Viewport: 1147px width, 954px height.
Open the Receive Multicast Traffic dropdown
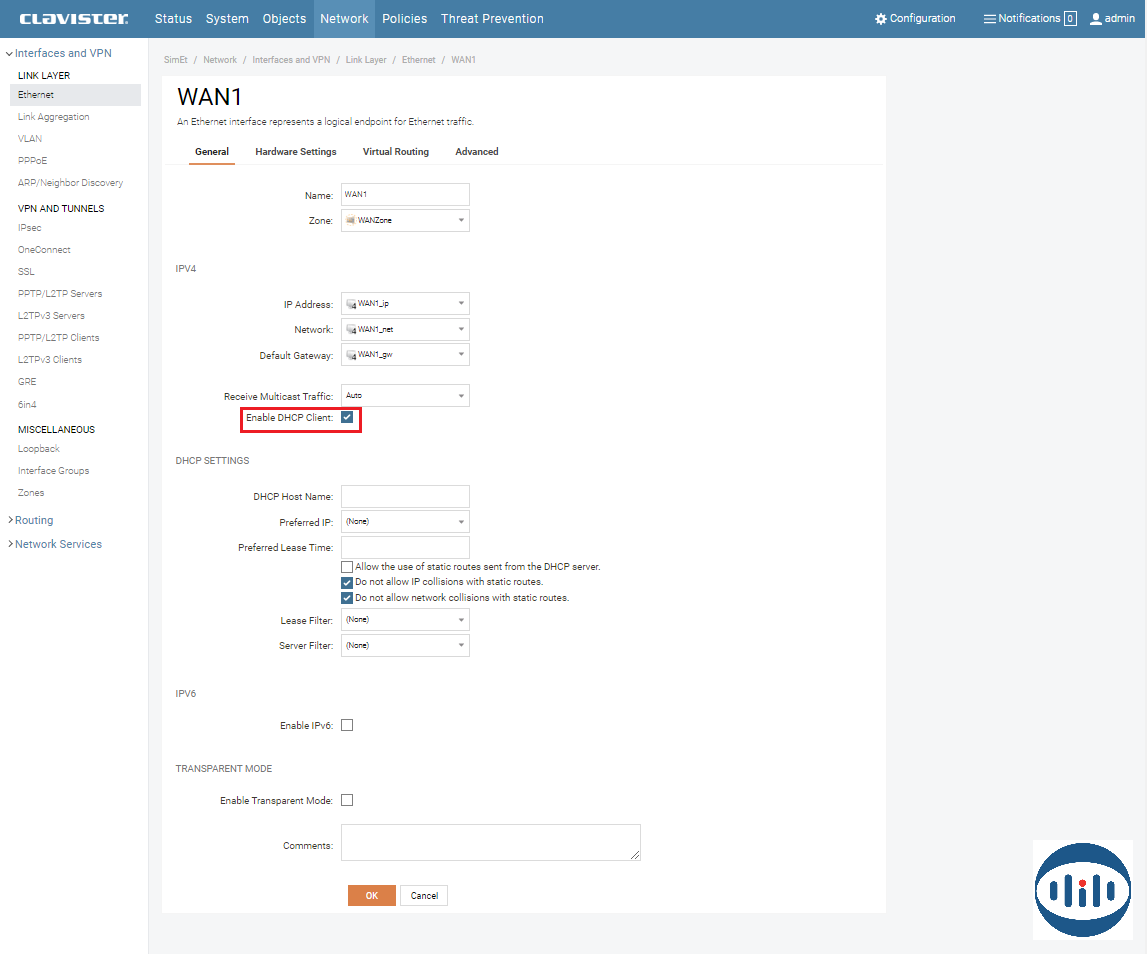coord(405,396)
